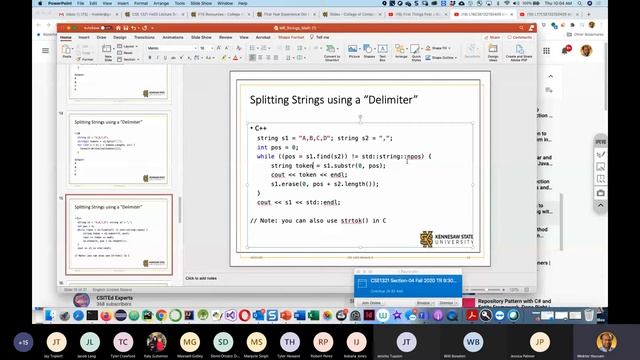The height and width of the screenshot is (360, 640).
Task: Click the notifications bell in browser page
Action: click(x=565, y=51)
